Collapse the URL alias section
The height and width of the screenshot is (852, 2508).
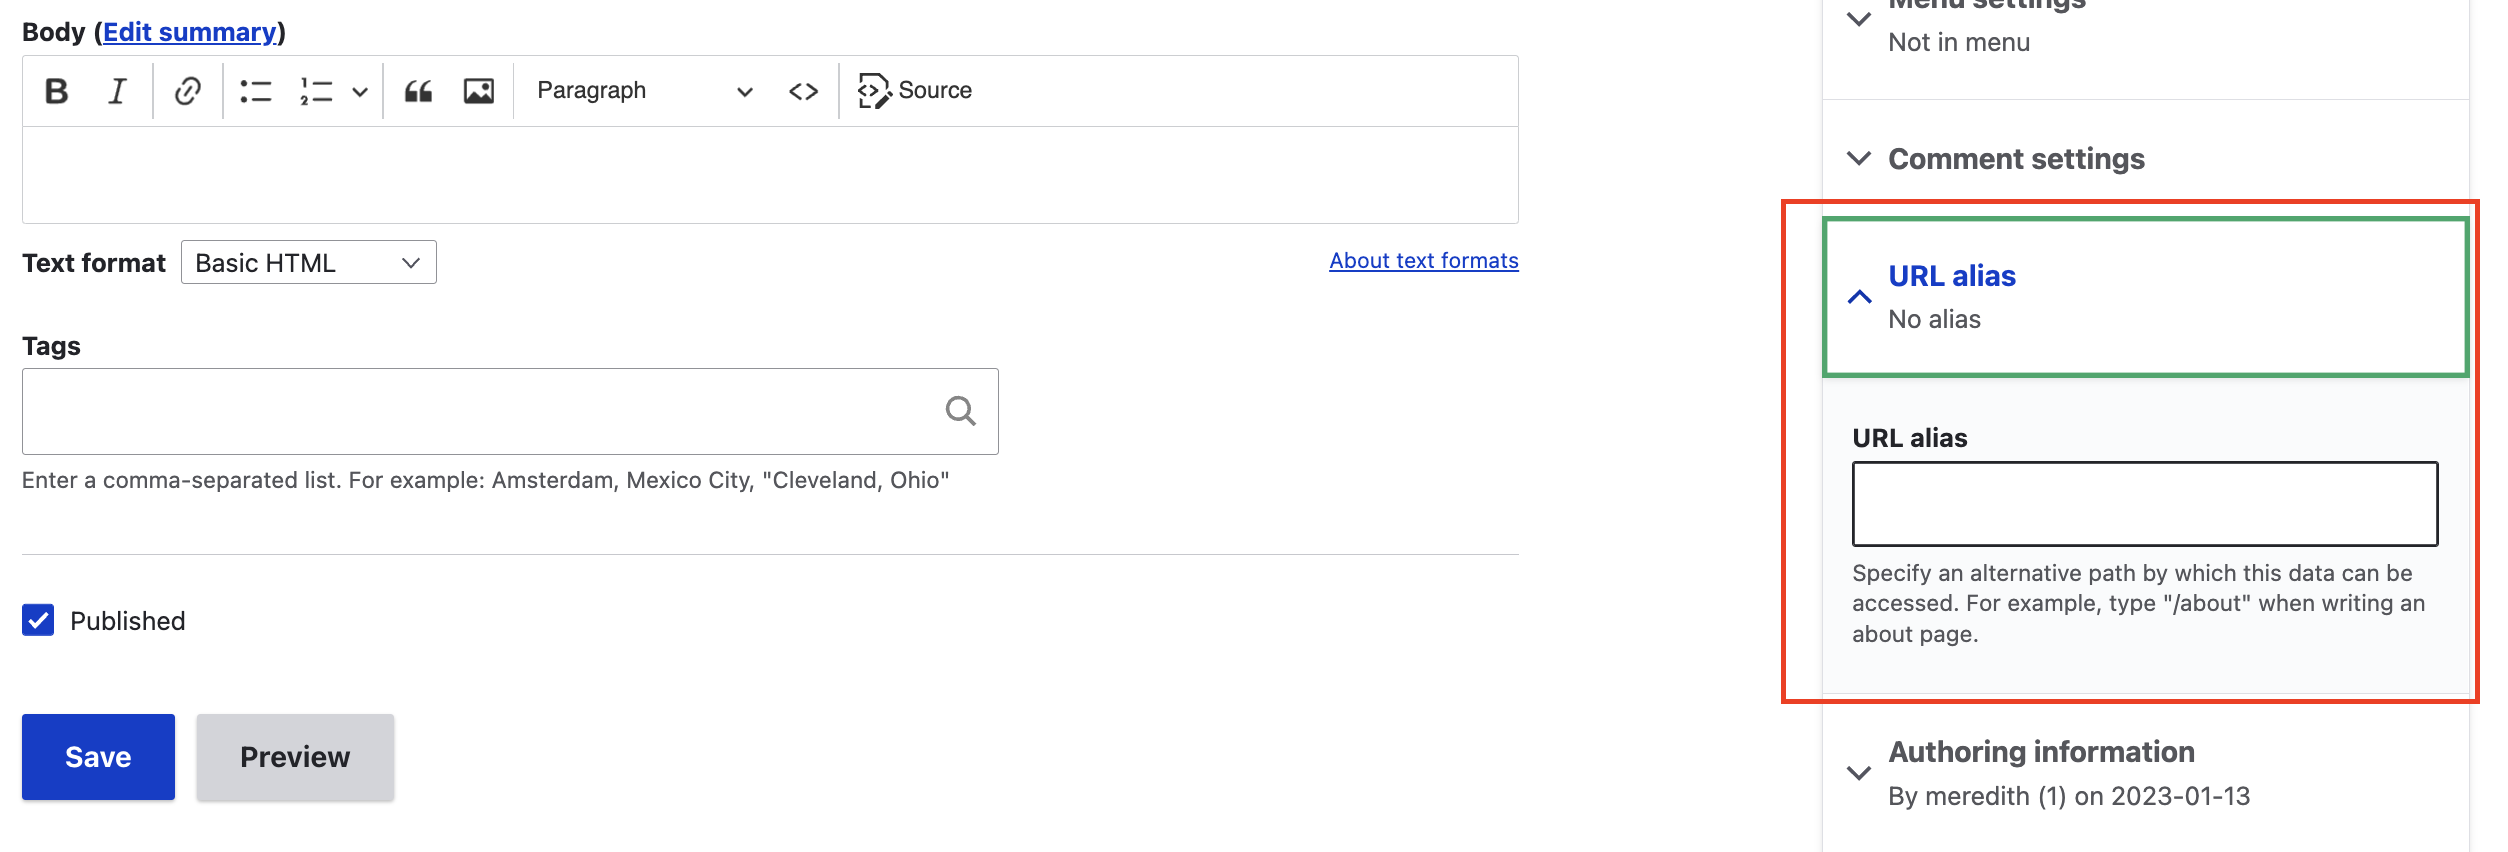tap(2145, 297)
